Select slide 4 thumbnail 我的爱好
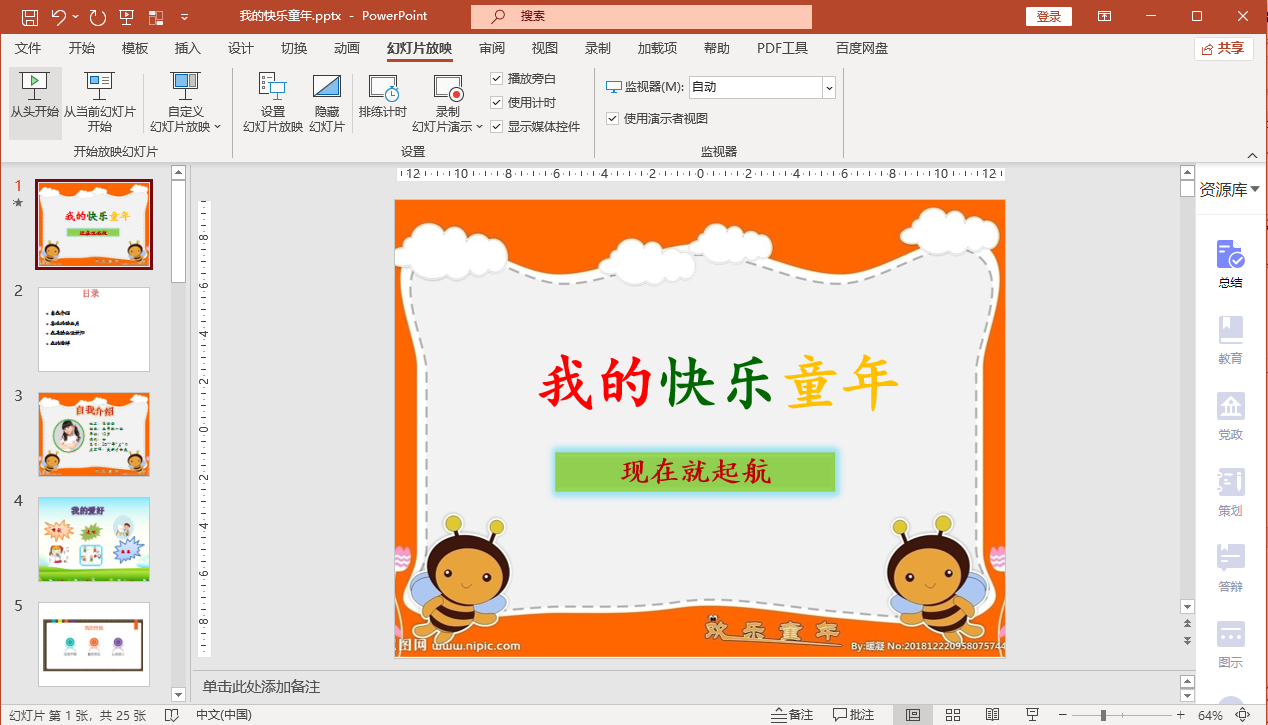Screen dimensions: 1268x725 click(94, 538)
